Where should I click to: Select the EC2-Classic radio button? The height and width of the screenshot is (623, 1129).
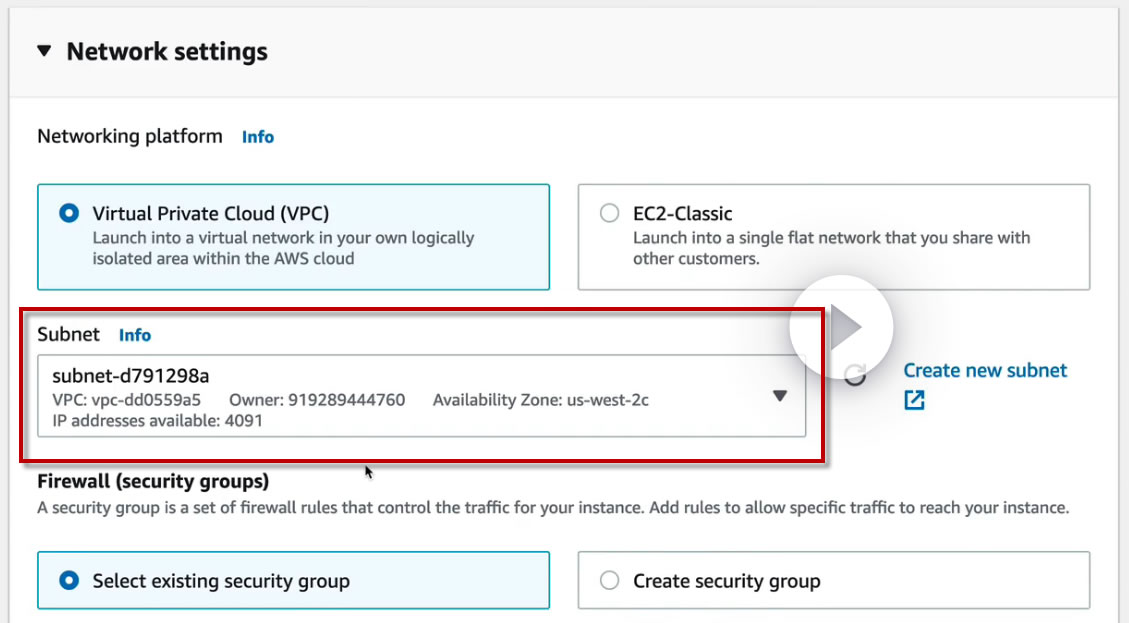[609, 213]
